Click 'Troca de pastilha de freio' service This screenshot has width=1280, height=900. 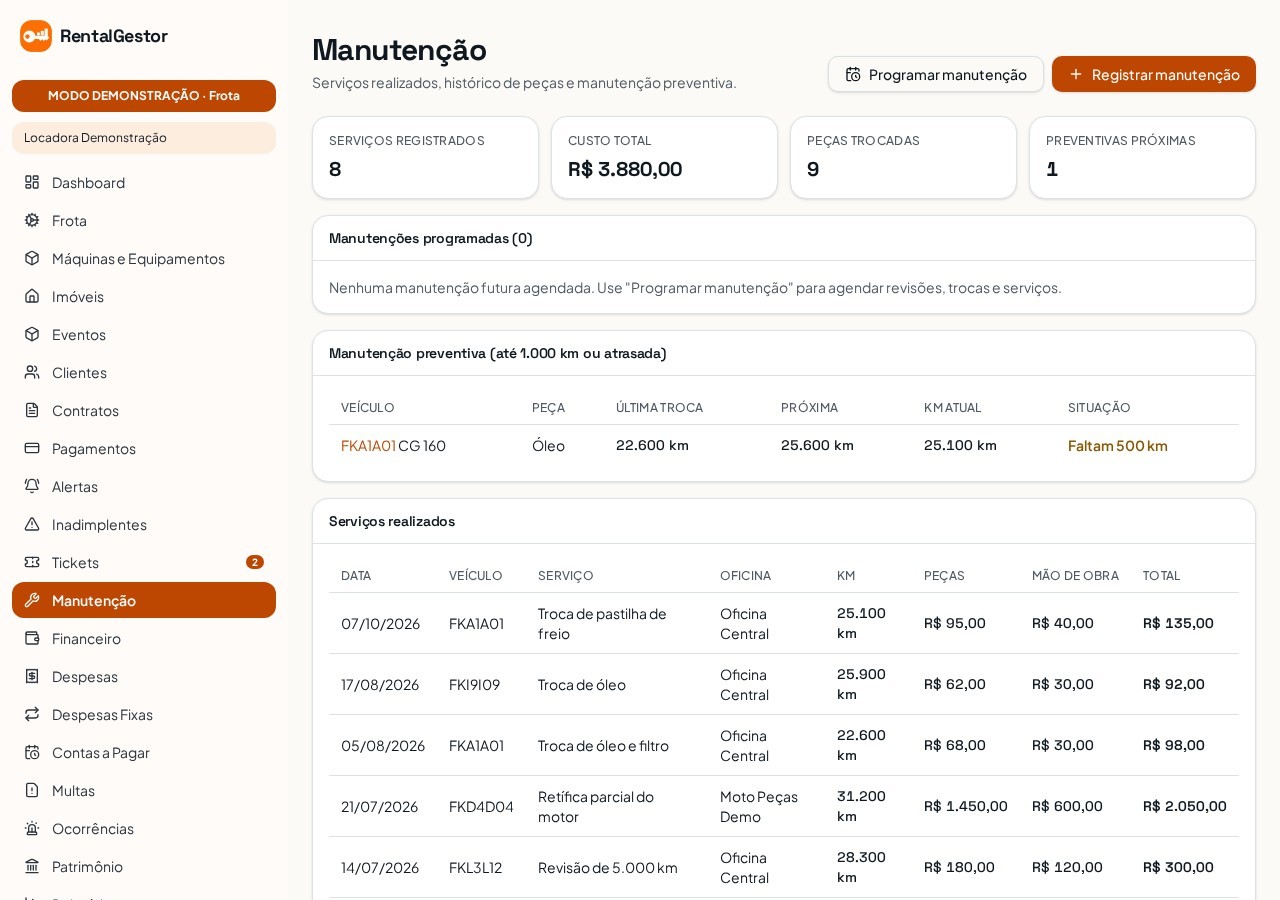pos(602,623)
